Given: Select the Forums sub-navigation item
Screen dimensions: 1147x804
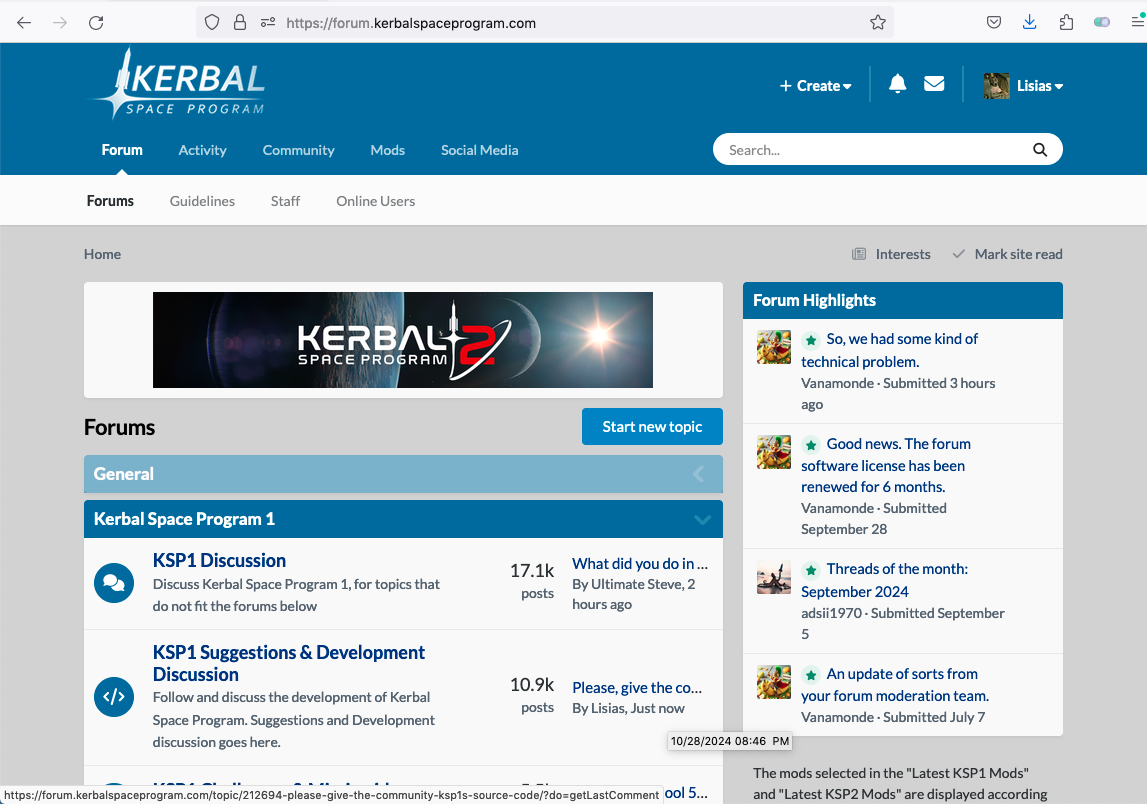Looking at the screenshot, I should pos(110,201).
